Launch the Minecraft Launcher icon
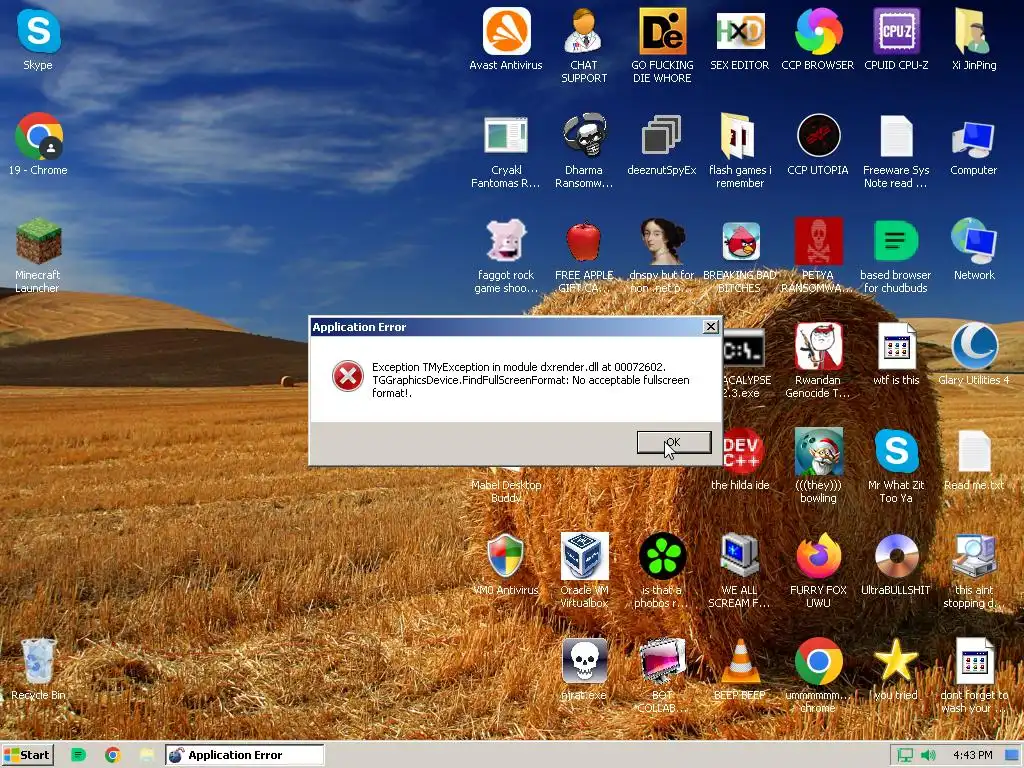Image resolution: width=1024 pixels, height=768 pixels. [x=39, y=242]
